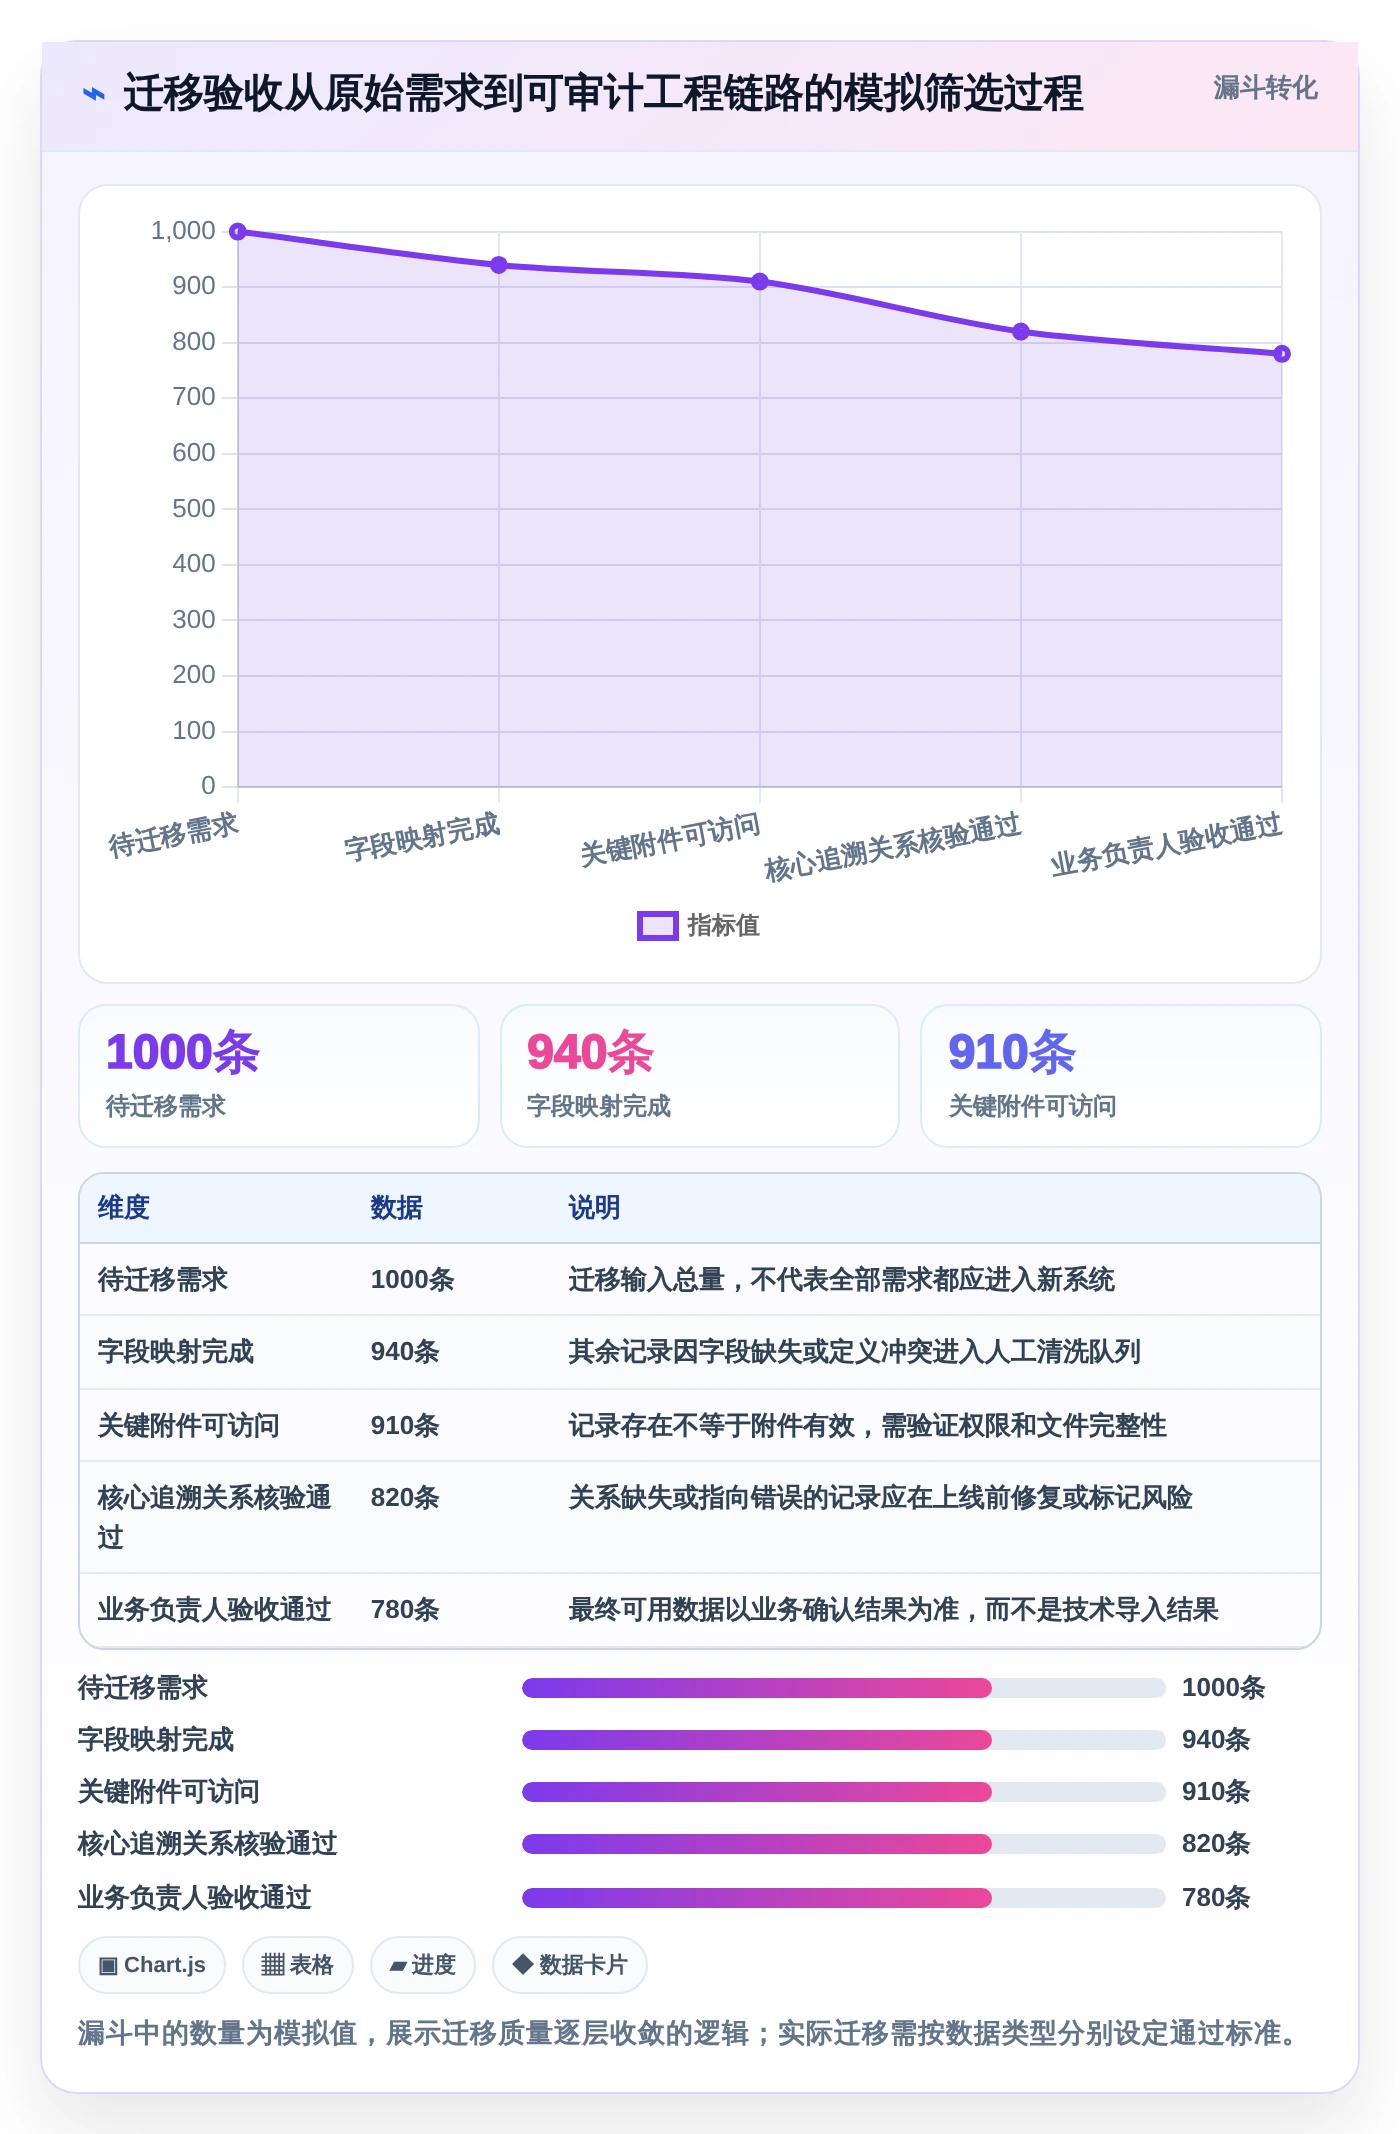1400x2134 pixels.
Task: Click the 1000条 value beside the progress bar
Action: point(1224,1688)
